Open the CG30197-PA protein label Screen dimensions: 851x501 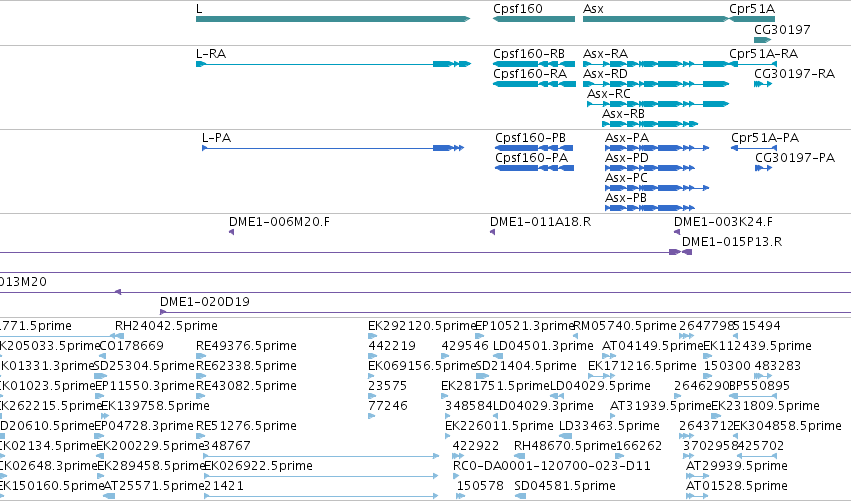(795, 158)
